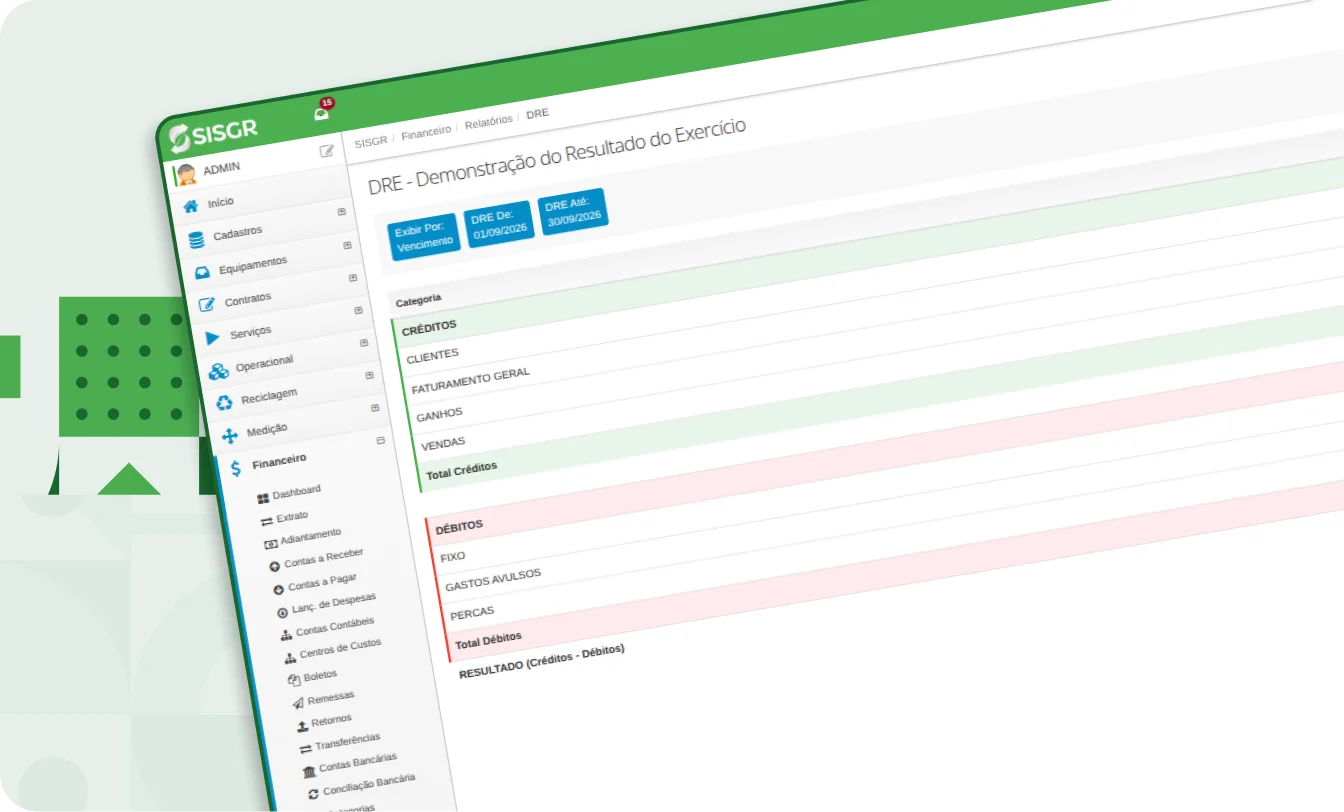This screenshot has height=812, width=1344.
Task: Expand the Equipamentos menu section
Action: tap(348, 245)
